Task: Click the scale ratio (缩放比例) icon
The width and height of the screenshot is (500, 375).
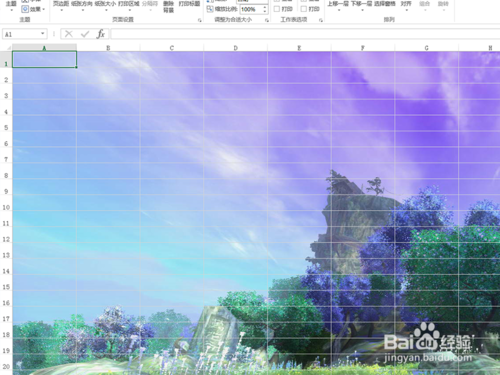Action: 210,9
